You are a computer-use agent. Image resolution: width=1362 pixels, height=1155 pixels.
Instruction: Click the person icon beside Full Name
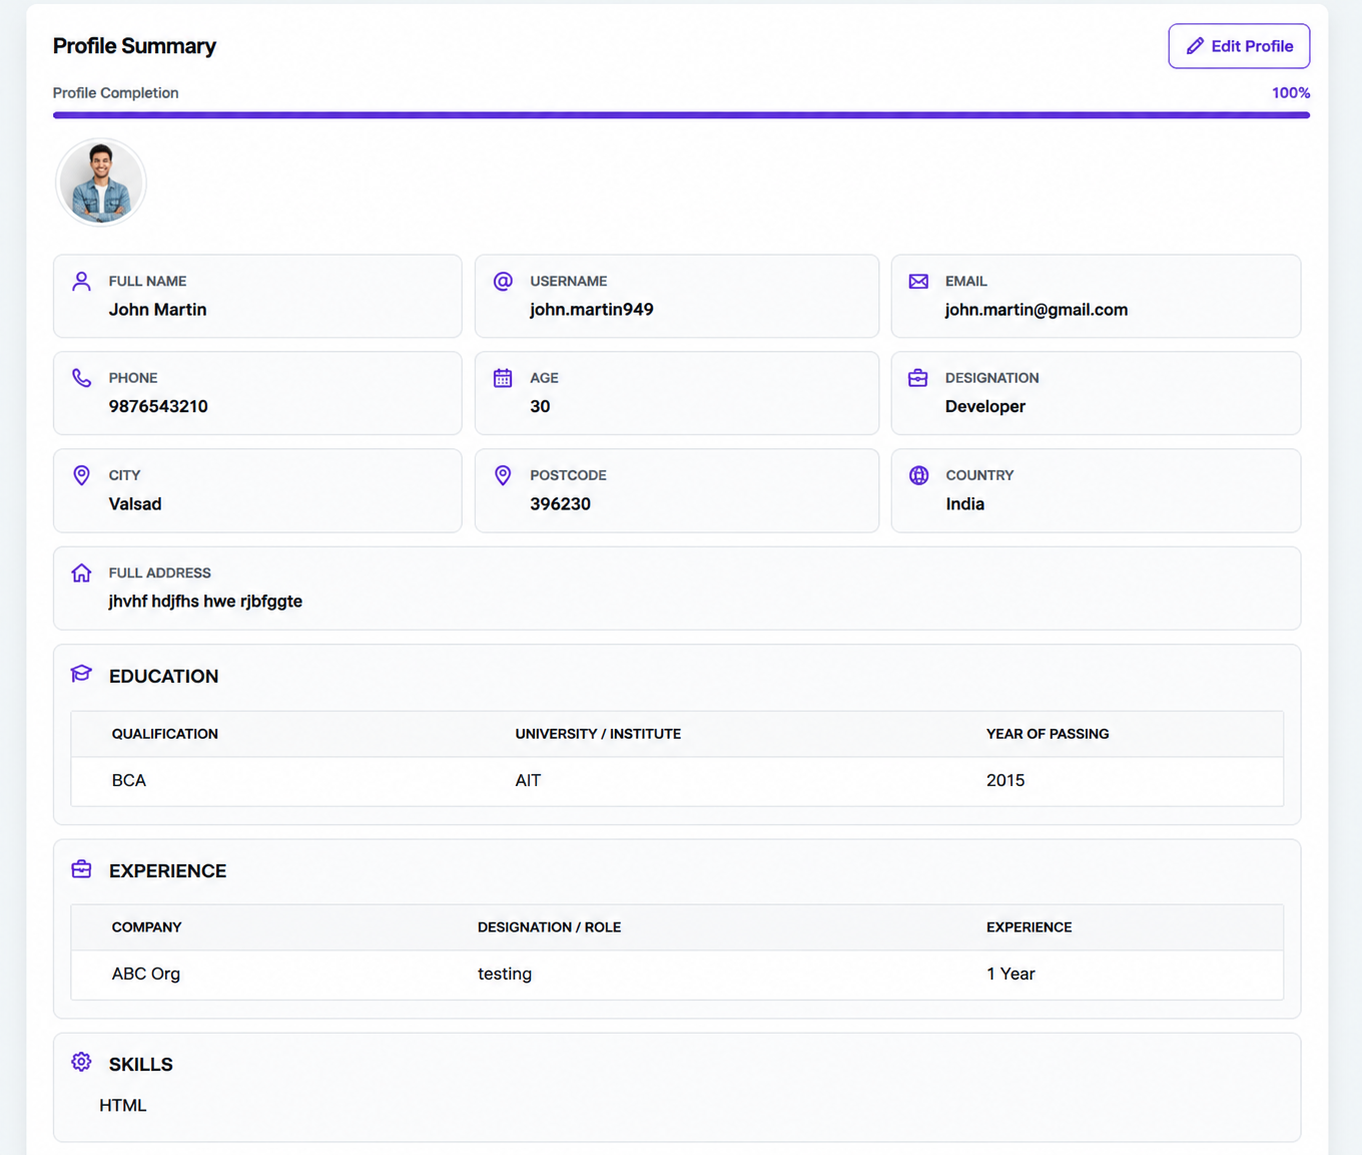pos(82,281)
